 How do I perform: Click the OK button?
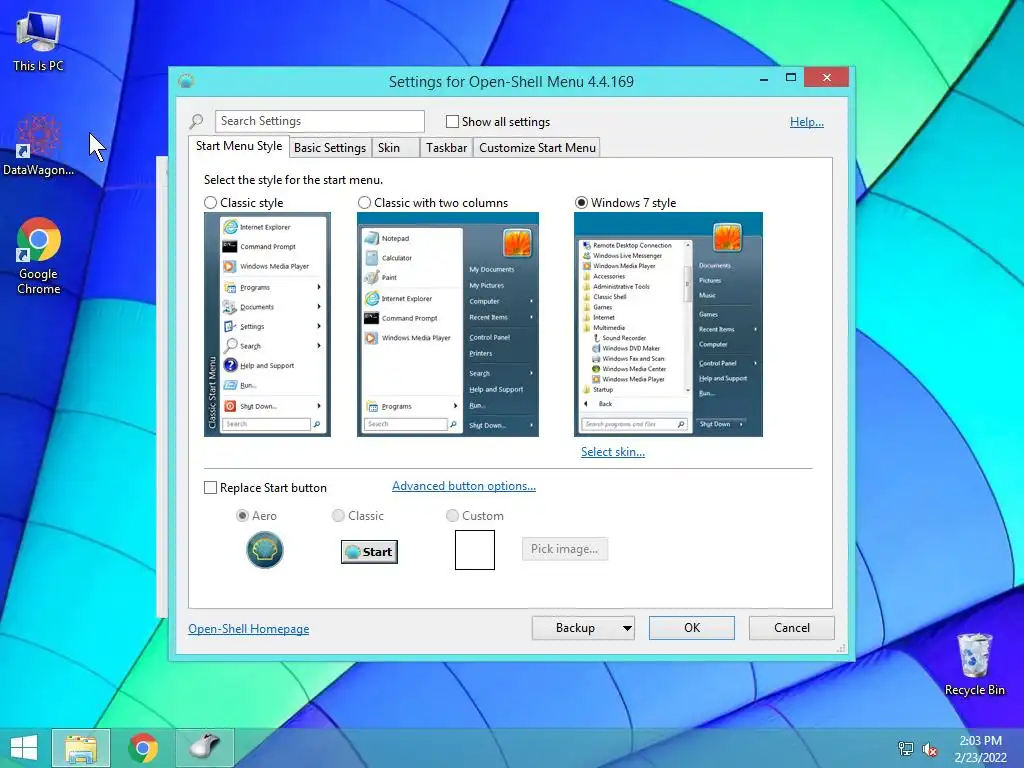(692, 628)
